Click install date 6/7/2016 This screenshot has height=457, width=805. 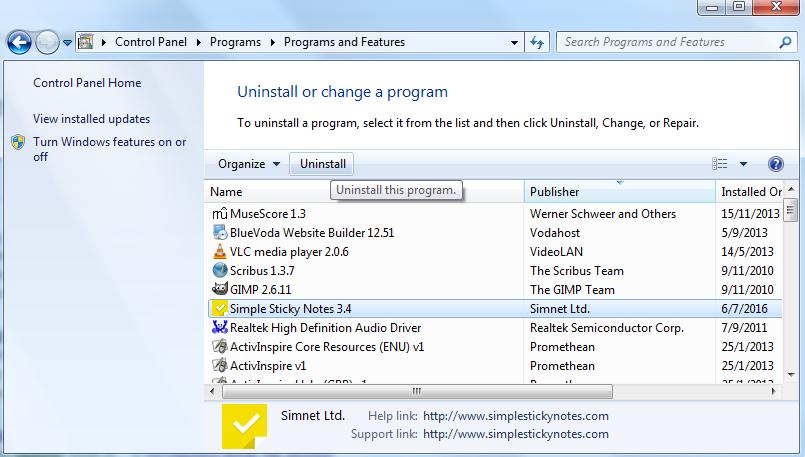click(744, 309)
